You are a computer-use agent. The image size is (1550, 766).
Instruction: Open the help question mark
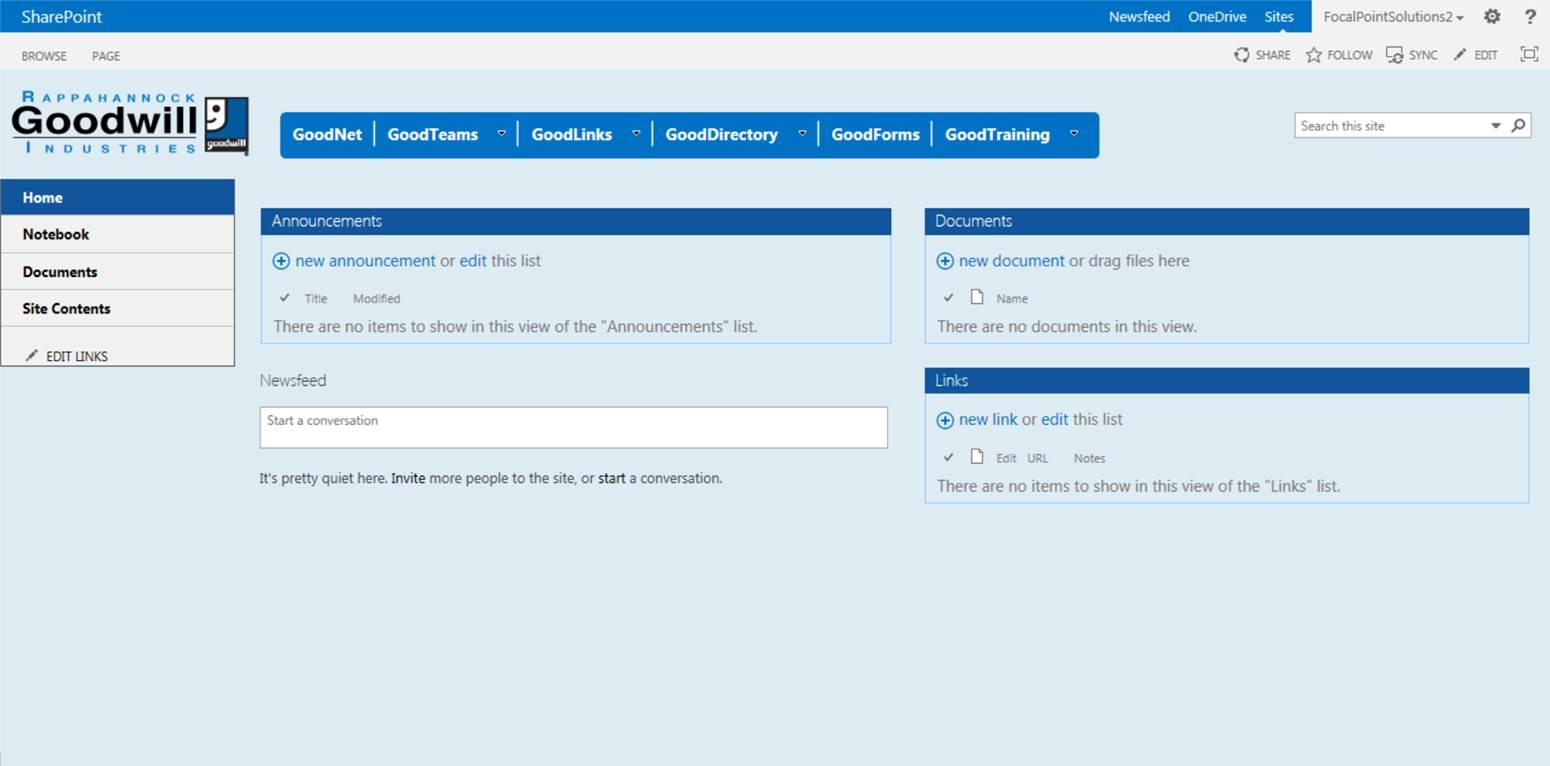click(1530, 17)
